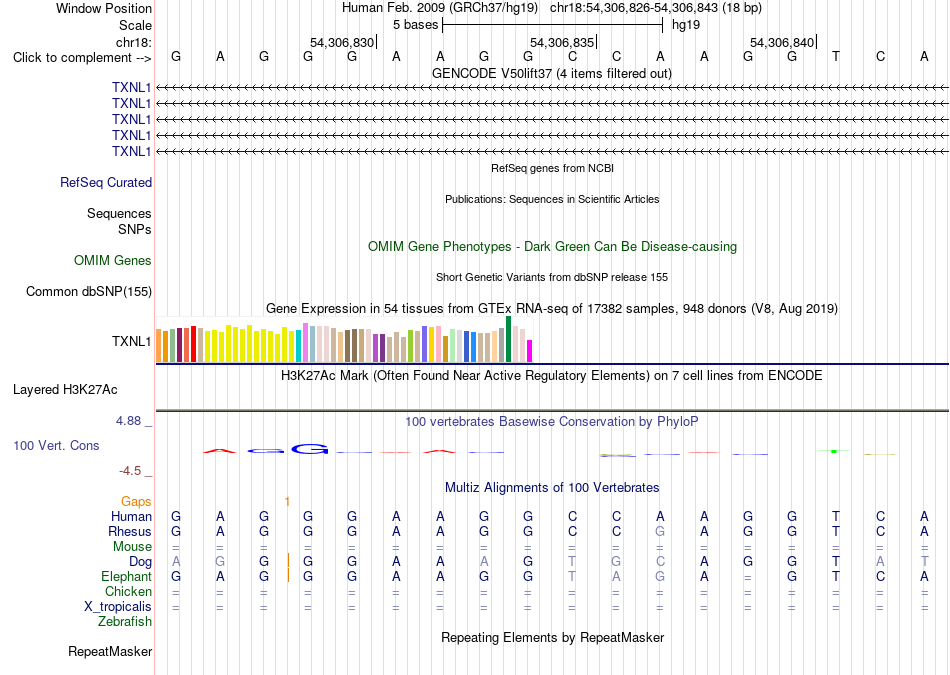Click the Common dbSNP(155) track label
This screenshot has width=950, height=675.
coord(89,291)
